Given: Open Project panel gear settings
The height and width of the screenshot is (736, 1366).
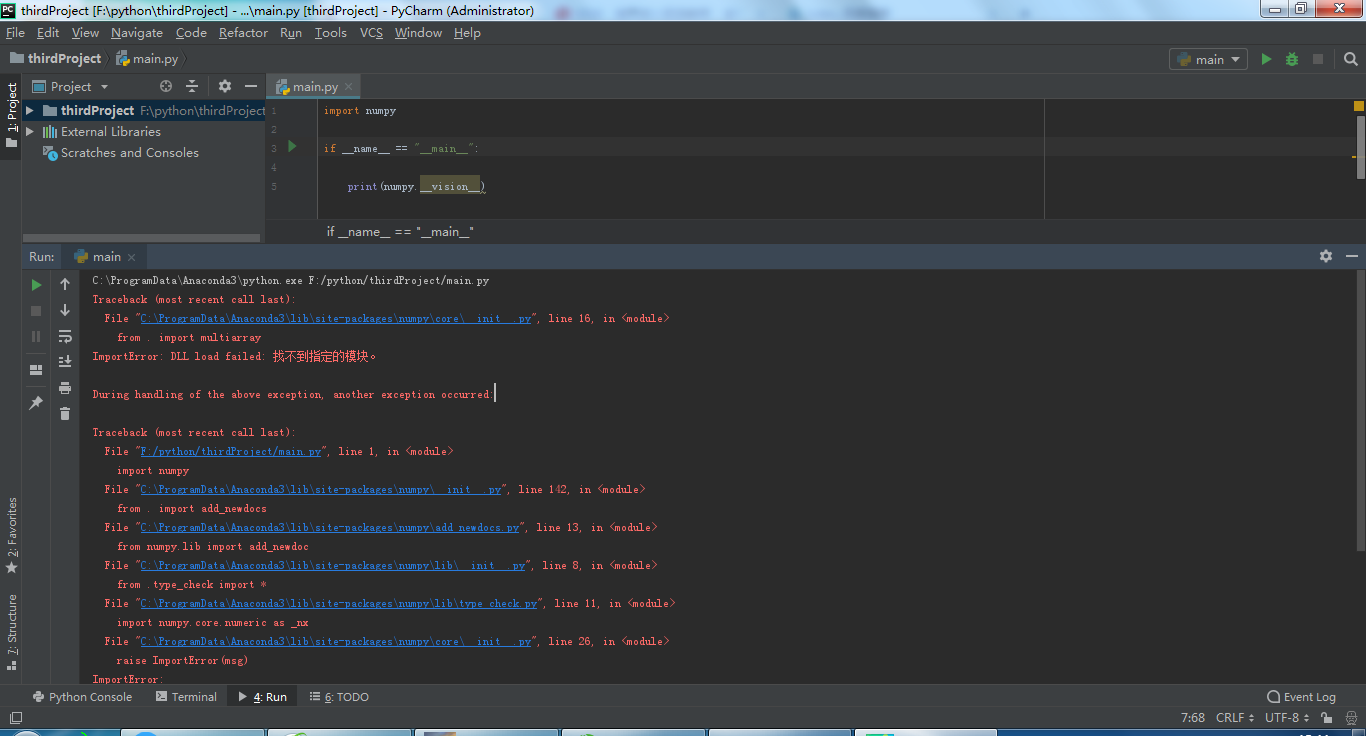Looking at the screenshot, I should [225, 87].
